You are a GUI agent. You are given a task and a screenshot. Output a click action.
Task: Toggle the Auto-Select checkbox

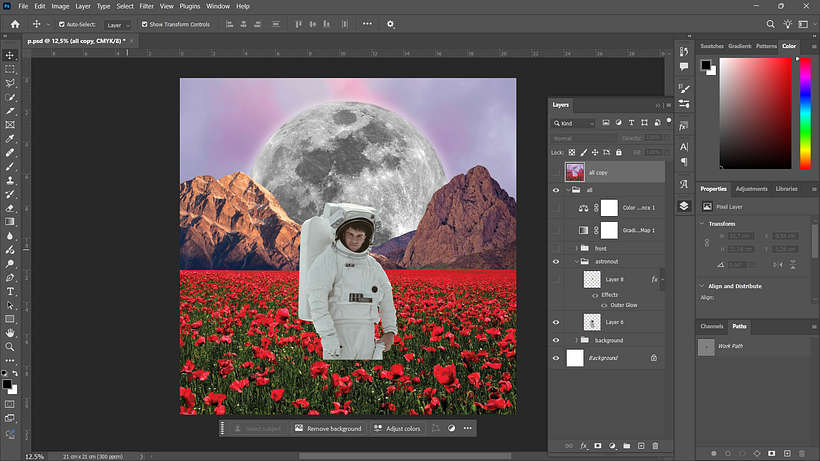pos(62,24)
